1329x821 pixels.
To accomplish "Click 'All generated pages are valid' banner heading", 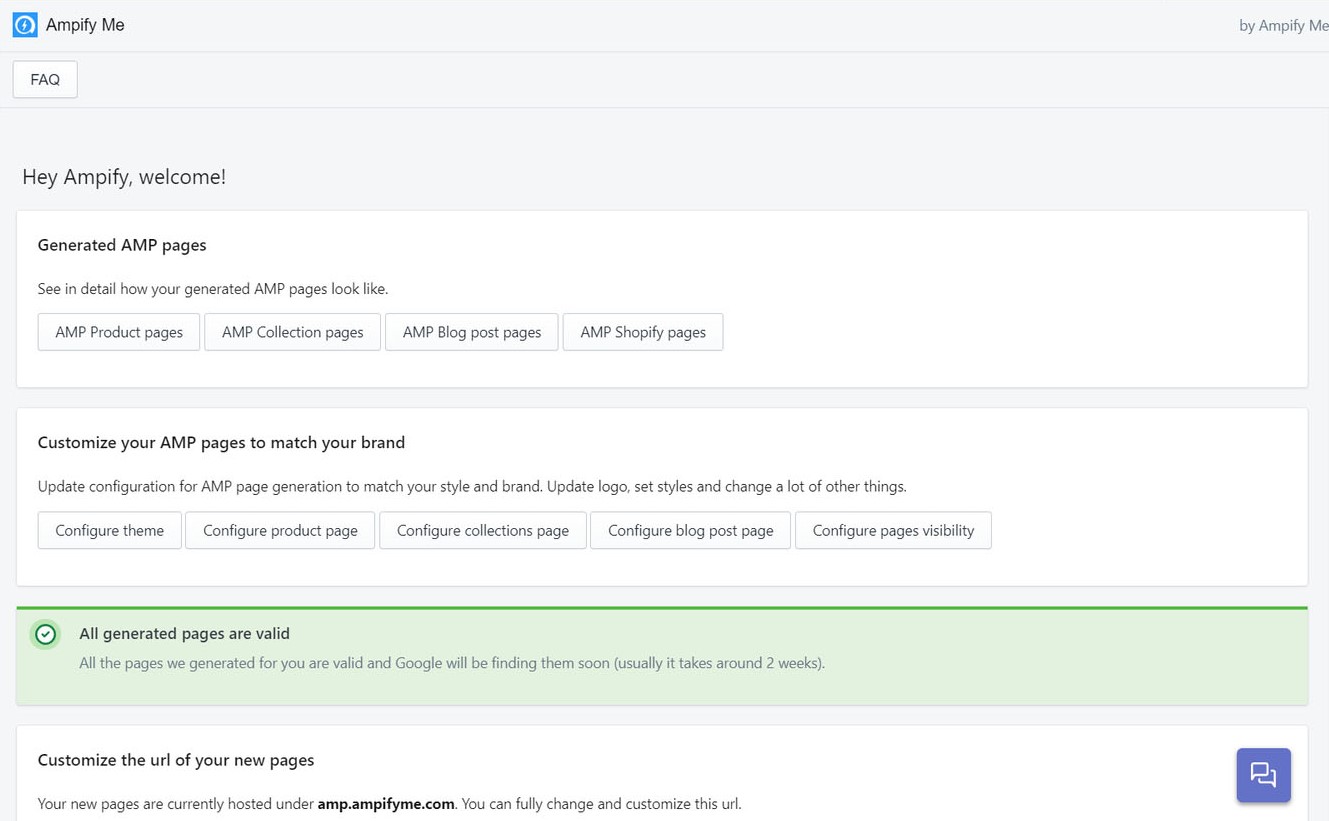I will point(184,633).
